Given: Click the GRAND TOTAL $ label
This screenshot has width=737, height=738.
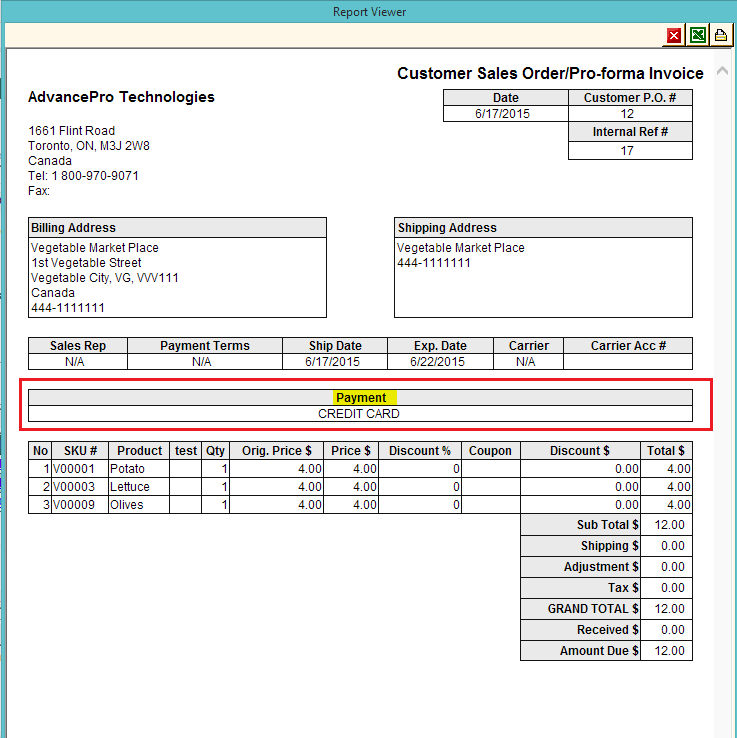Looking at the screenshot, I should [x=587, y=609].
